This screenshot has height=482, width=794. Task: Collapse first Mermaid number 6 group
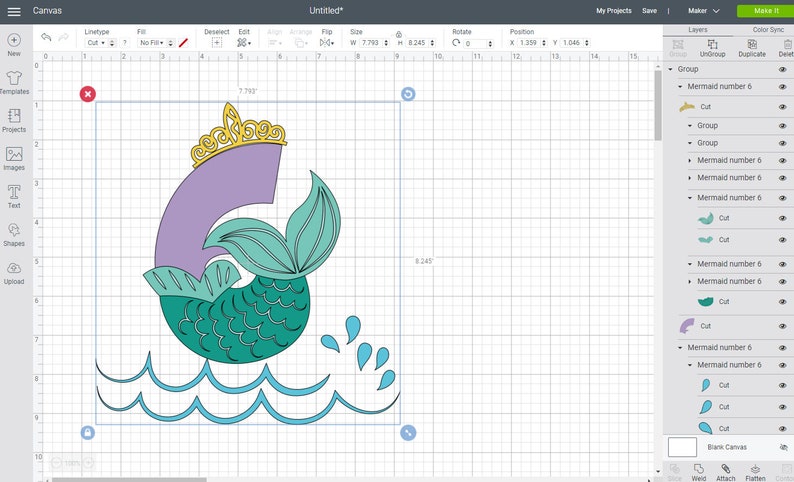point(680,87)
